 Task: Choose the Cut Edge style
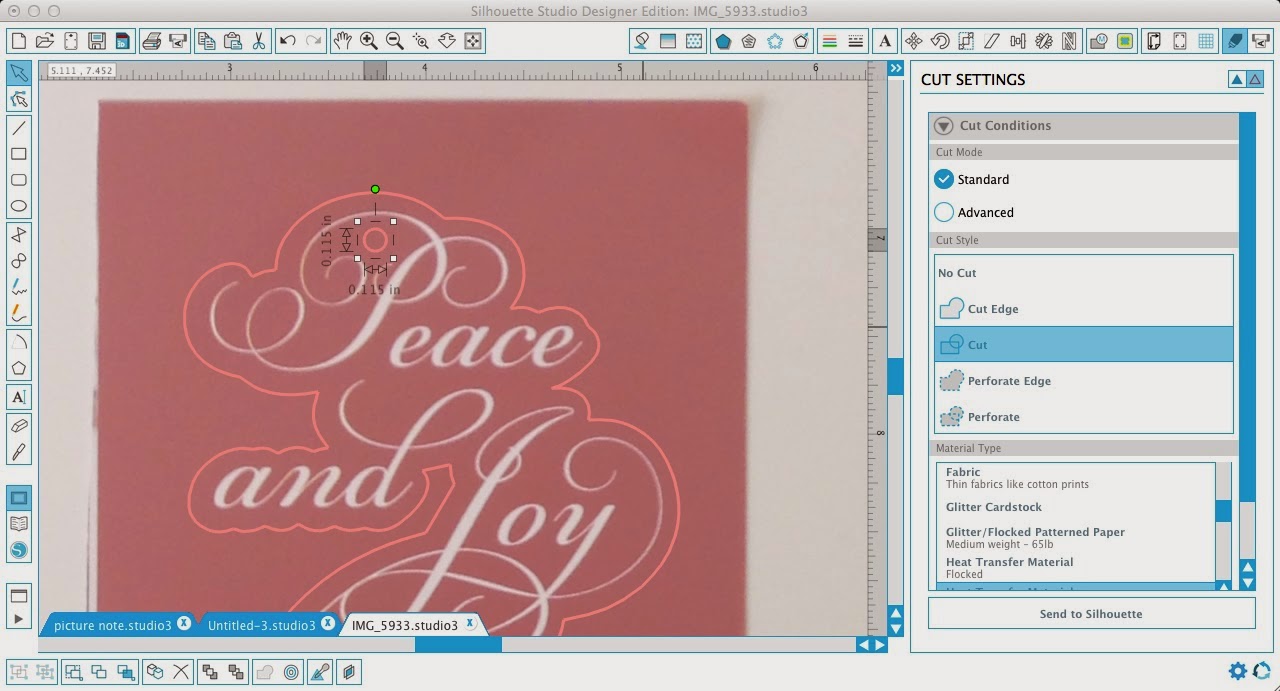(x=1084, y=309)
